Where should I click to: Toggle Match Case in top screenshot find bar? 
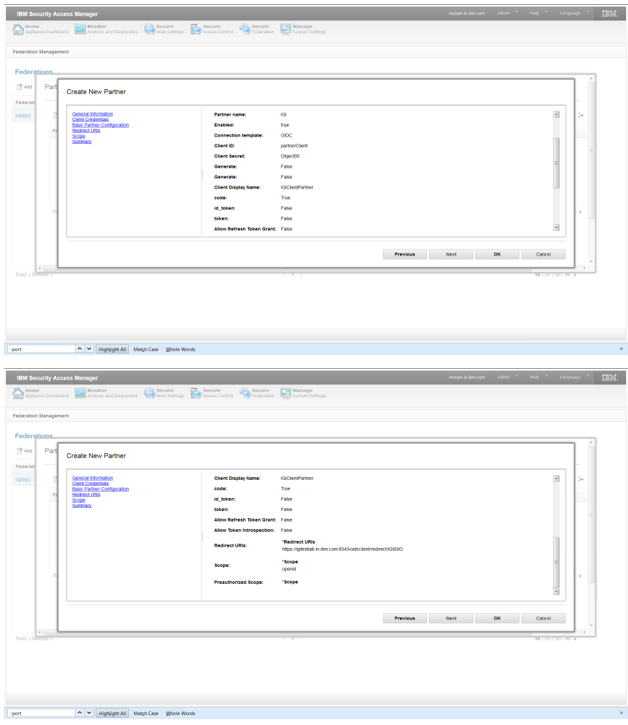[146, 350]
